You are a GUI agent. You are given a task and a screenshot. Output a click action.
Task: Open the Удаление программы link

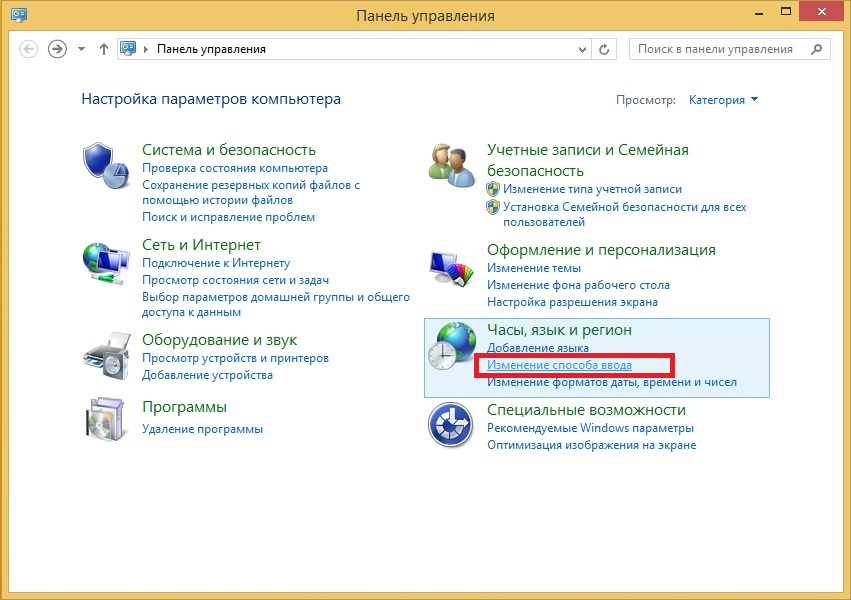point(202,429)
